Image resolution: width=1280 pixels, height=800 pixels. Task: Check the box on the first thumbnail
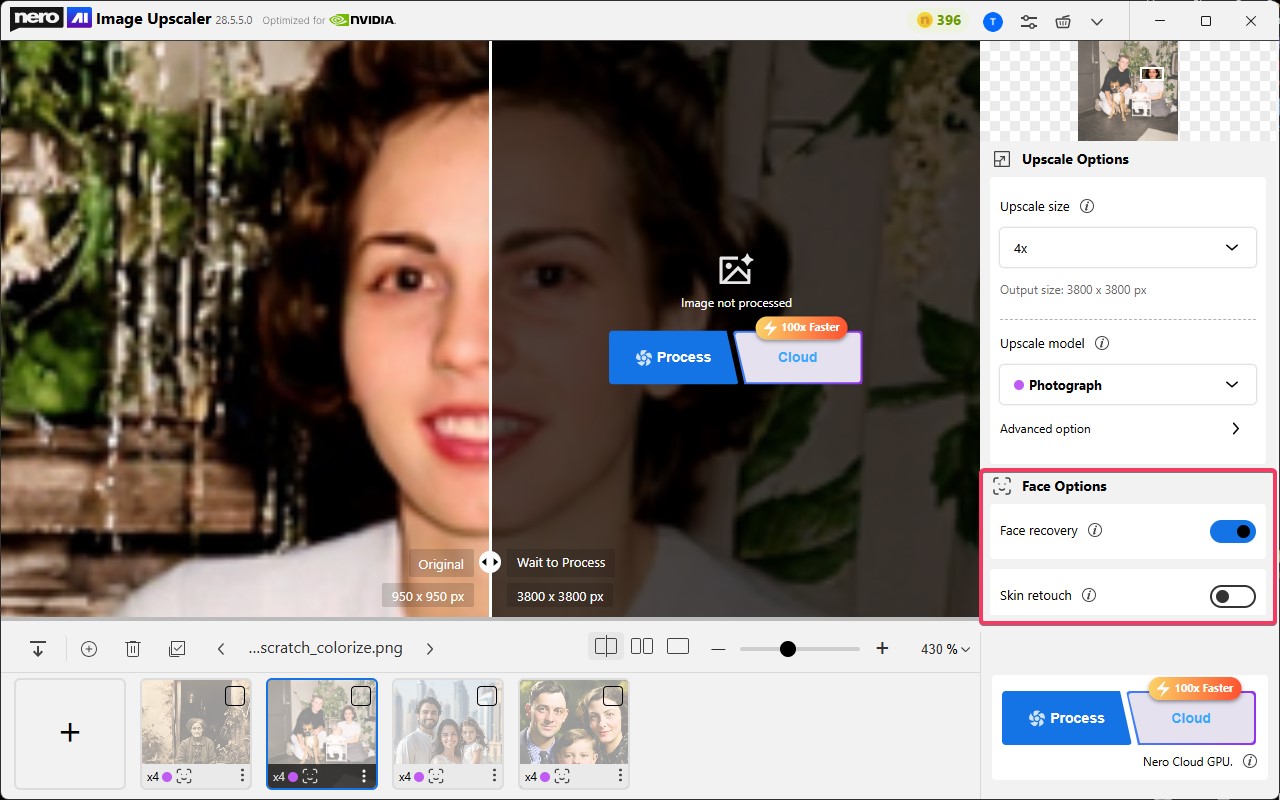(235, 695)
